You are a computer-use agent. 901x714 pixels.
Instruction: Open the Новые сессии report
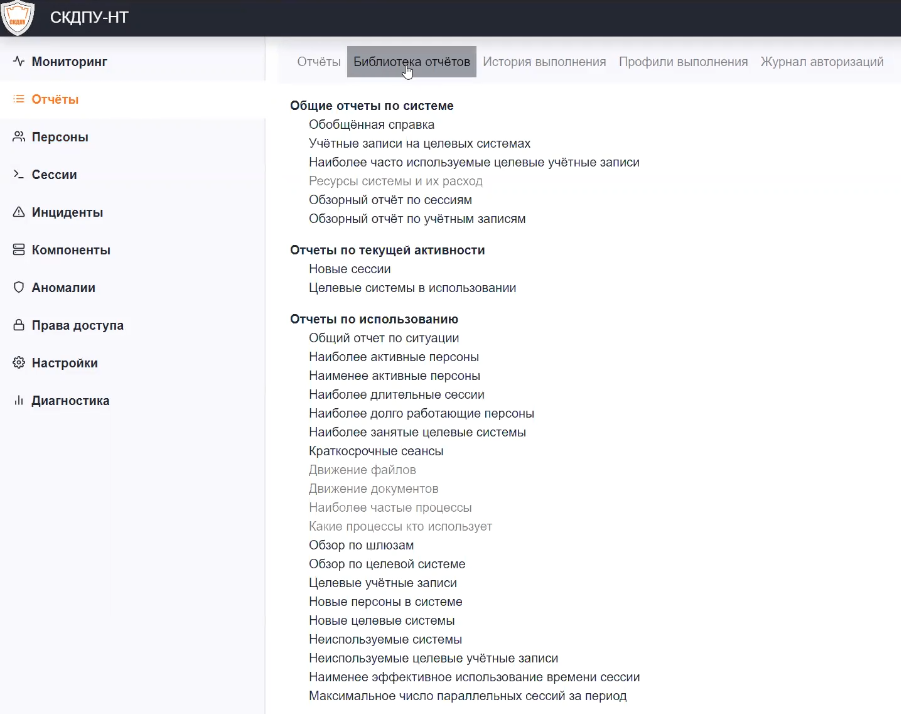click(350, 269)
